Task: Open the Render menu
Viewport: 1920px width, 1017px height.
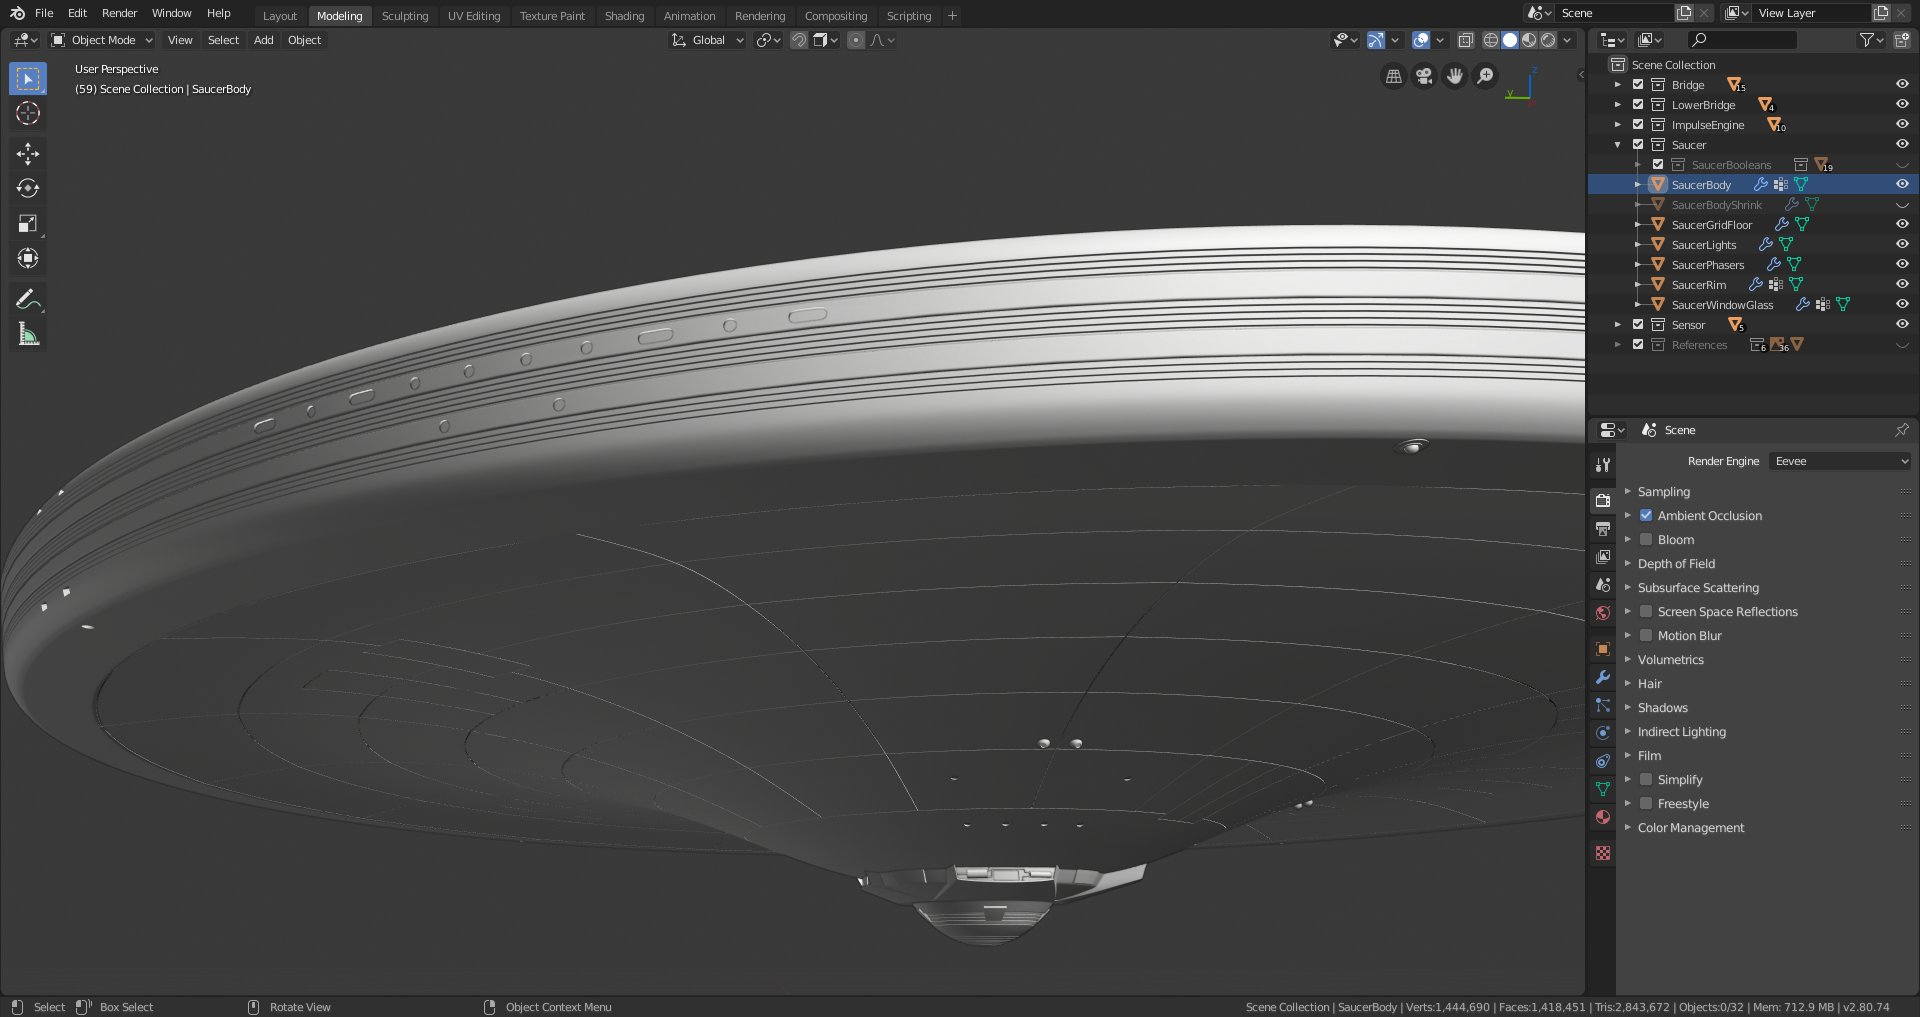Action: (x=119, y=13)
